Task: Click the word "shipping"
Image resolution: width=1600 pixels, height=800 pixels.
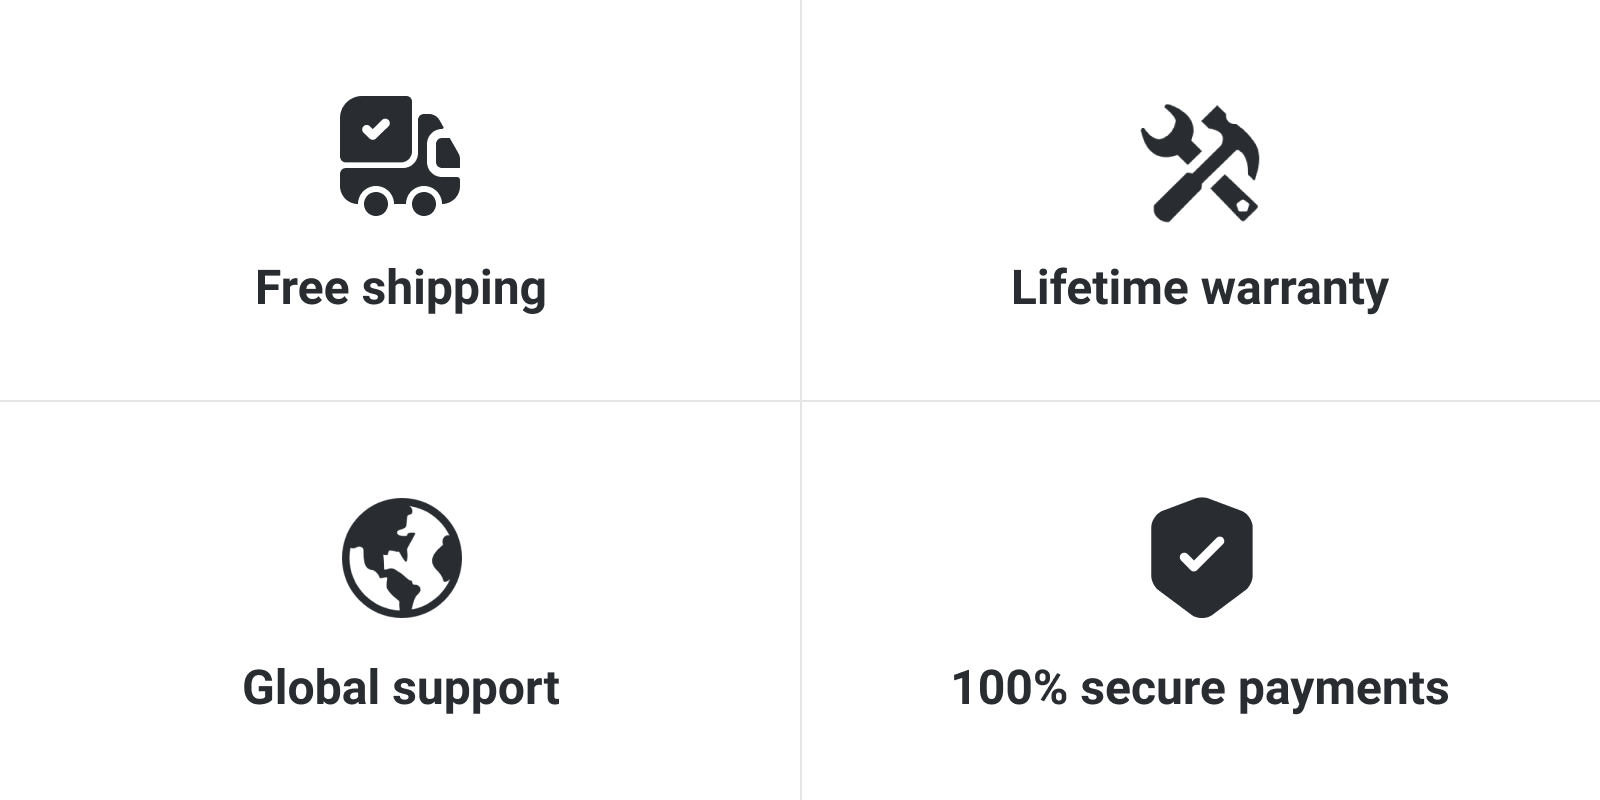Action: tap(454, 289)
